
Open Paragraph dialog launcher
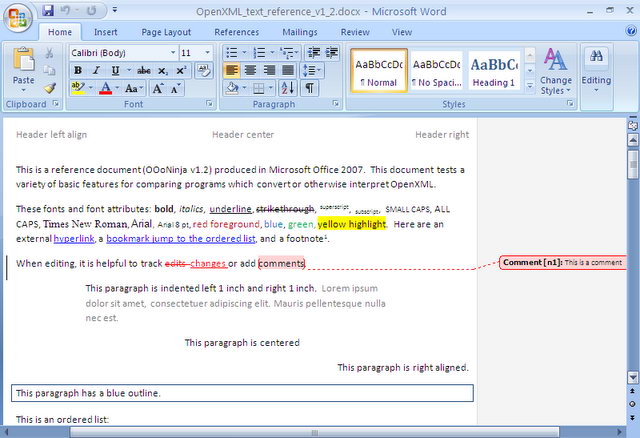click(x=336, y=104)
